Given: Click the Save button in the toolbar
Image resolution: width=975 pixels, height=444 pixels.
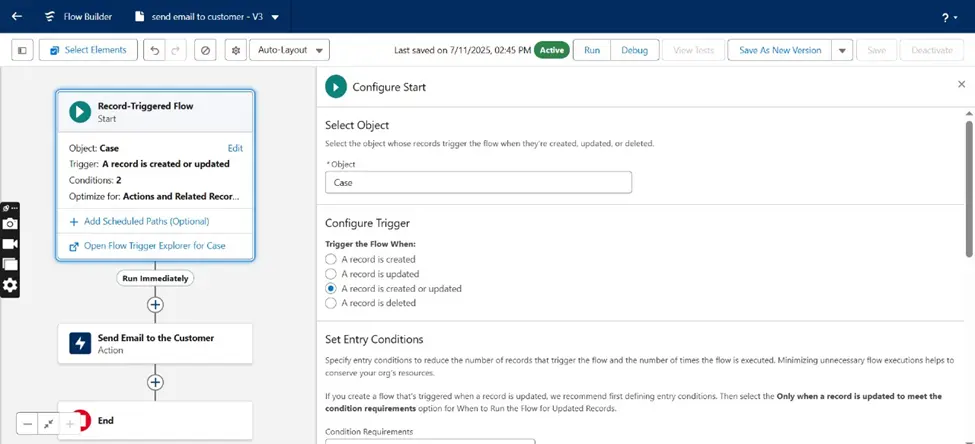Looking at the screenshot, I should click(876, 50).
